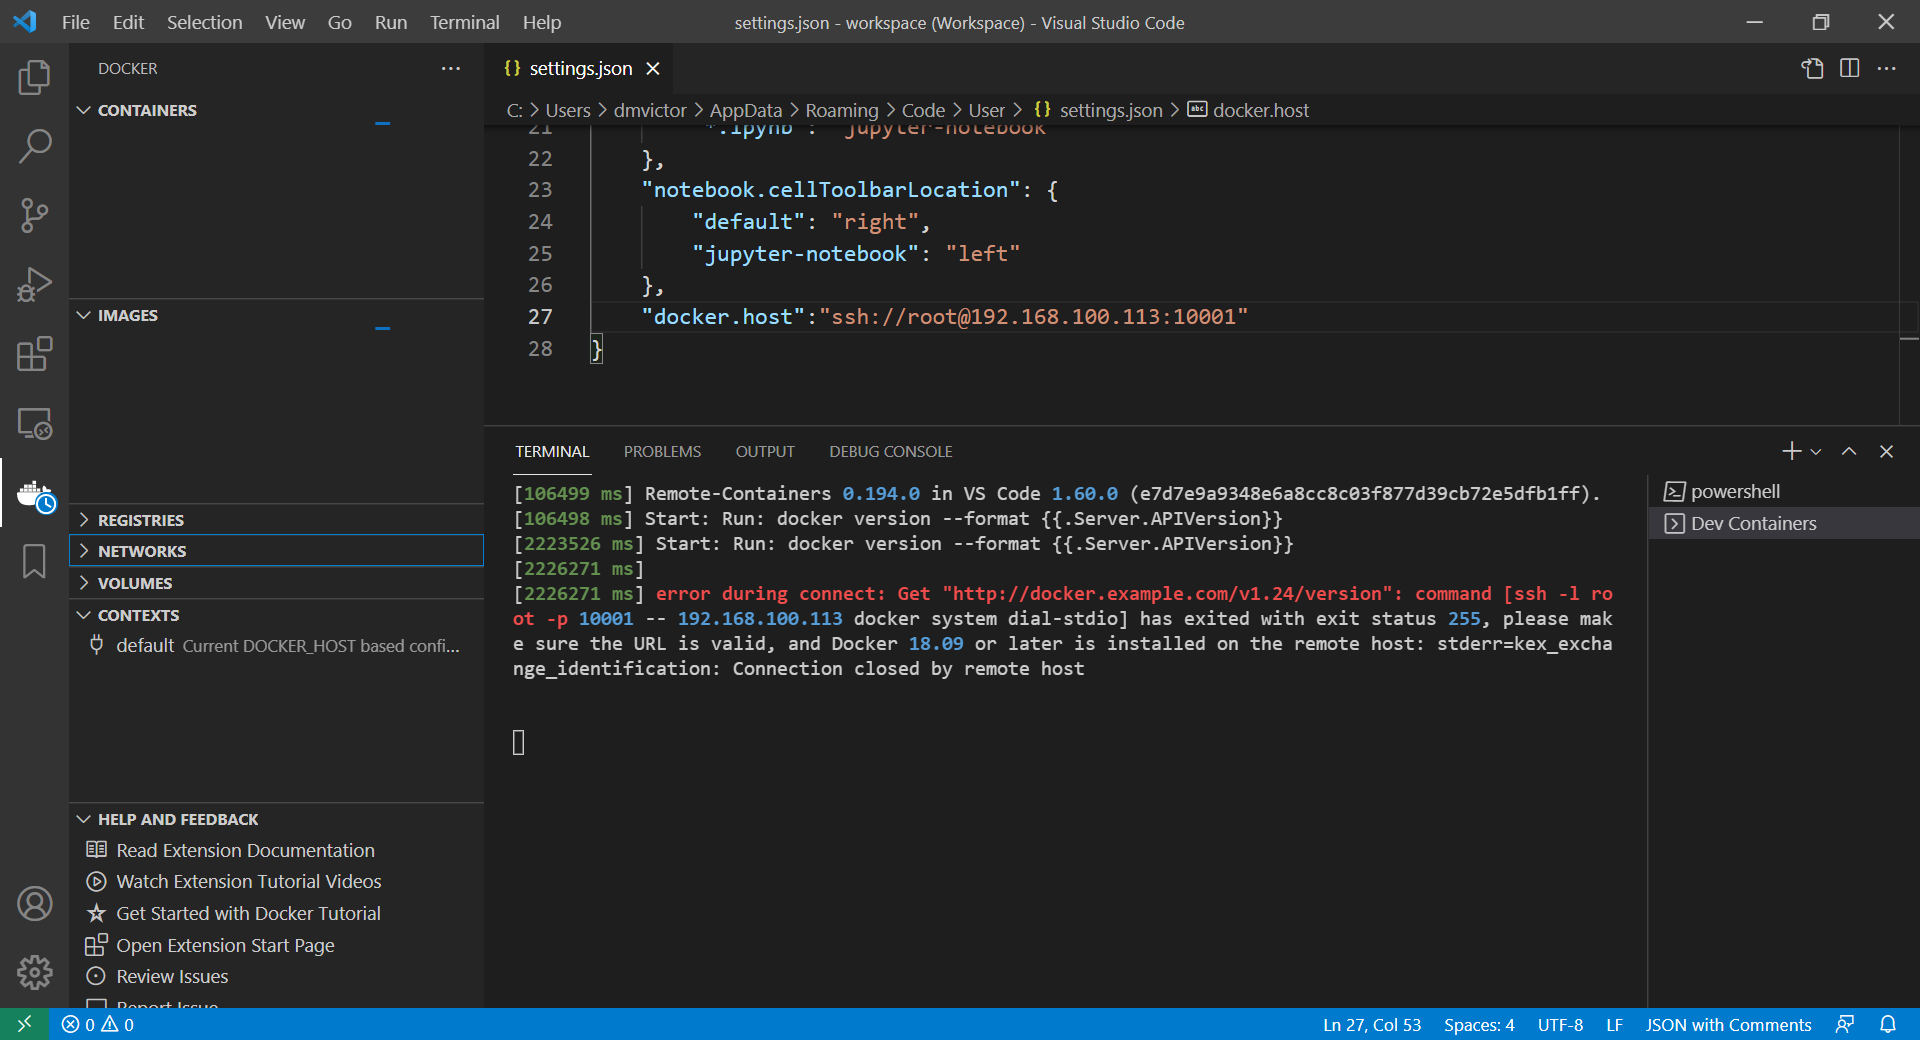The width and height of the screenshot is (1920, 1040).
Task: Expand the REGISTRIES section
Action: [x=140, y=519]
